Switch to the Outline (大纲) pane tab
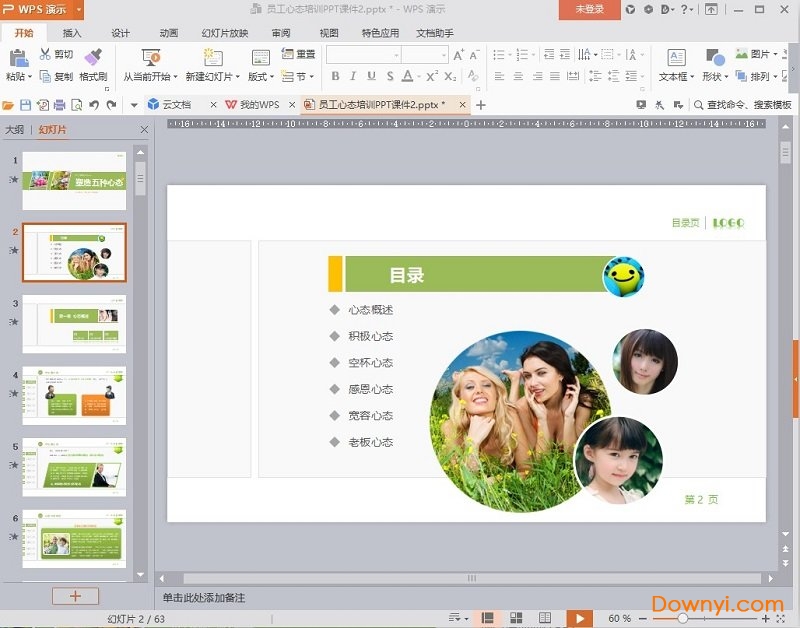The image size is (800, 628). click(14, 129)
